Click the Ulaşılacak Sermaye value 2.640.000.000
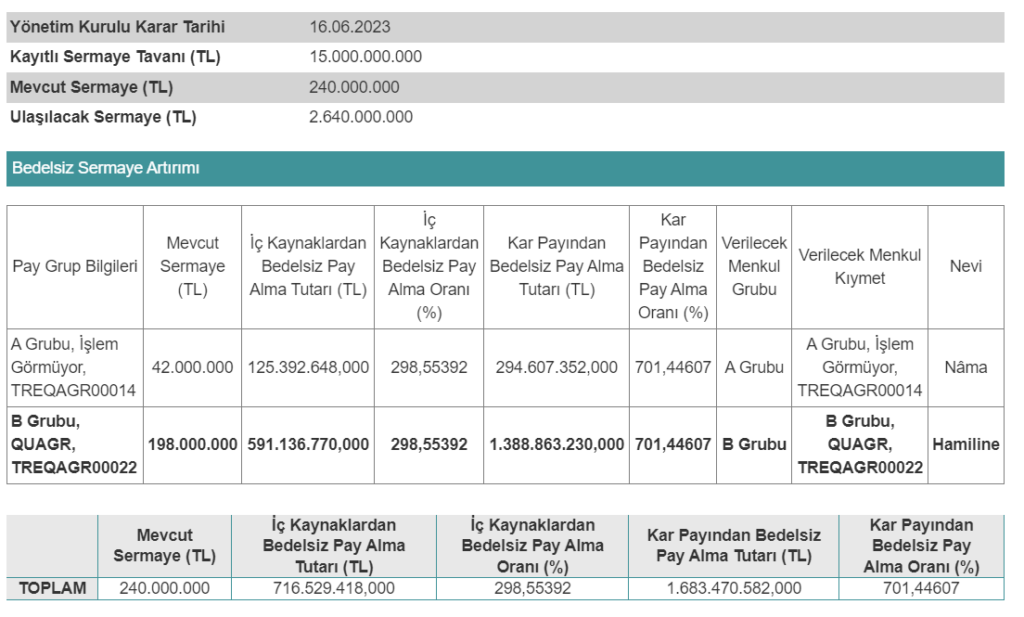Image resolution: width=1024 pixels, height=617 pixels. coord(361,117)
